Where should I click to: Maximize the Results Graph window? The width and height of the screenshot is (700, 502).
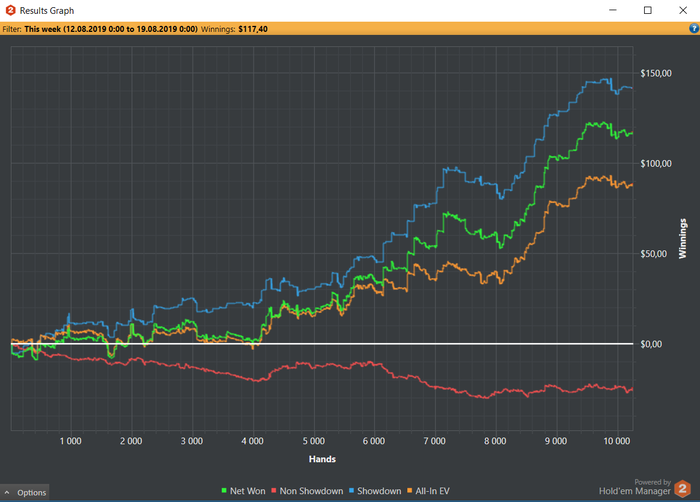pos(648,10)
